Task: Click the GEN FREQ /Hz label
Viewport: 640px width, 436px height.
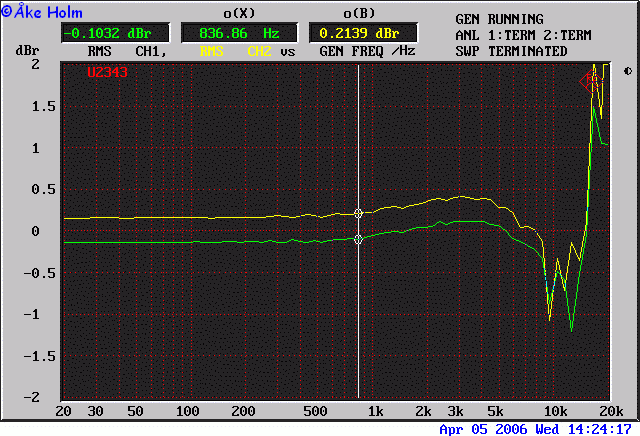Action: point(367,51)
